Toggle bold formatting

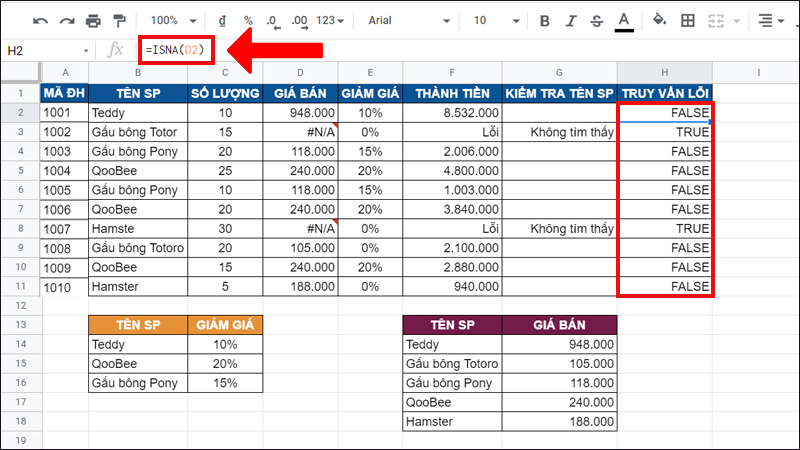point(545,20)
